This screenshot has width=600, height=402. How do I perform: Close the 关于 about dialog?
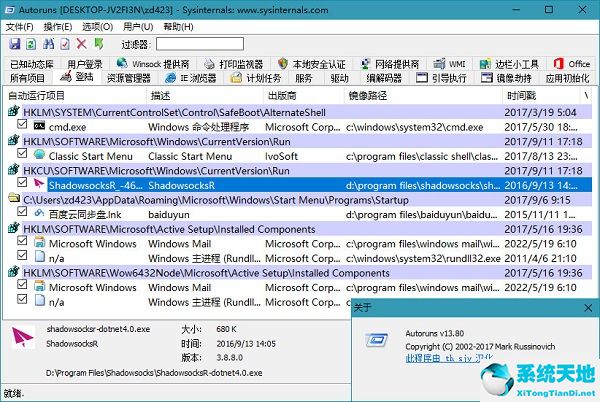(x=589, y=308)
